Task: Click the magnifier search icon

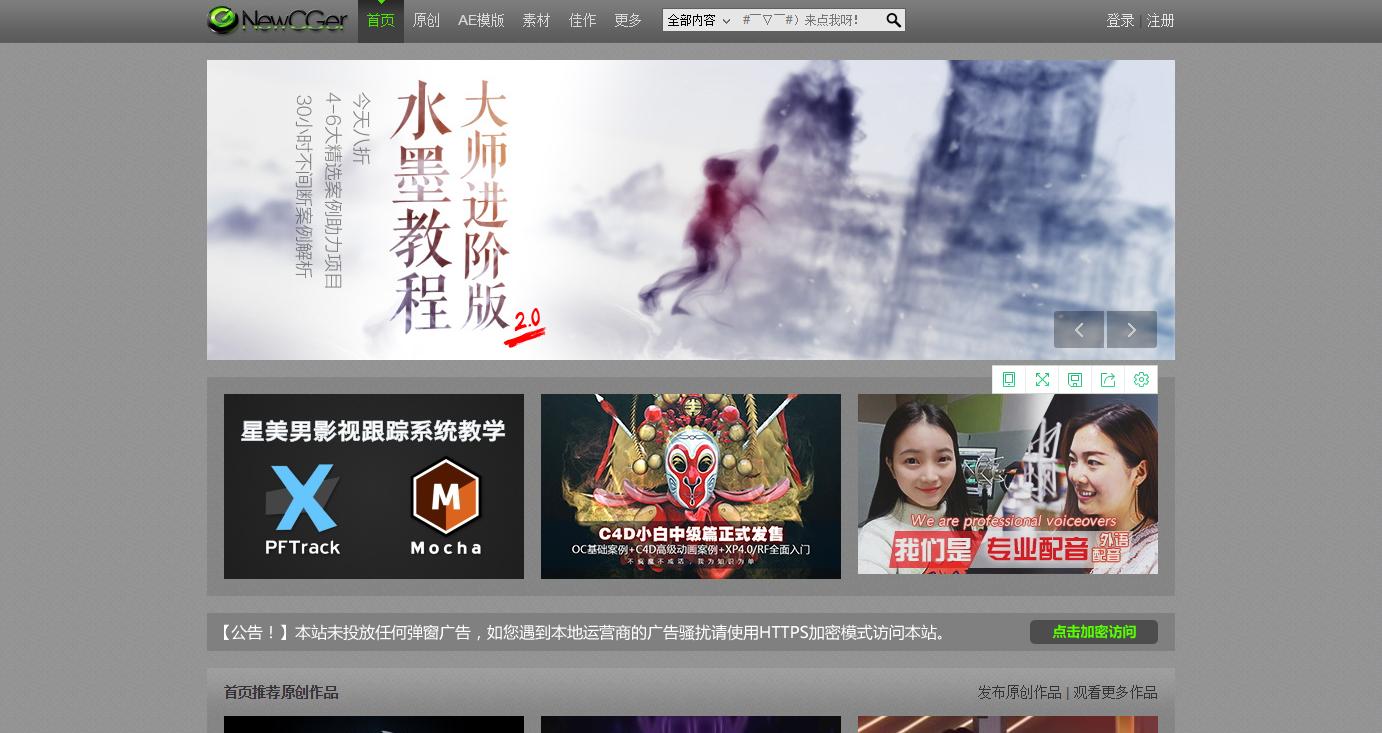Action: point(893,20)
